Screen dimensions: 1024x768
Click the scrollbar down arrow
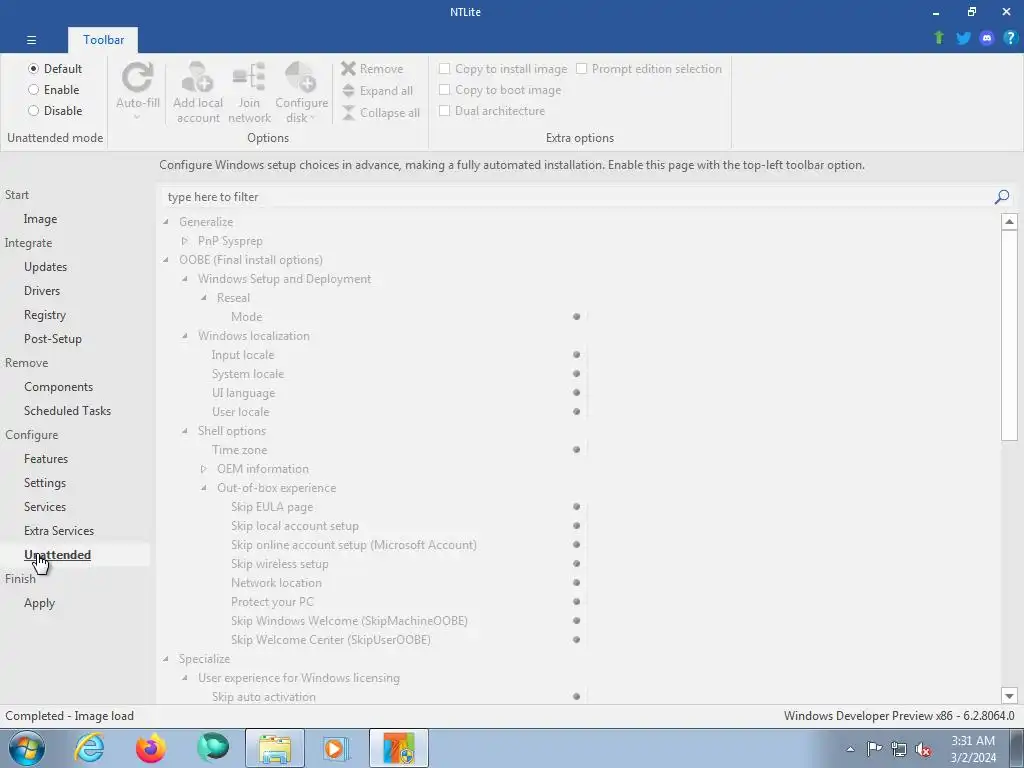pos(1009,696)
